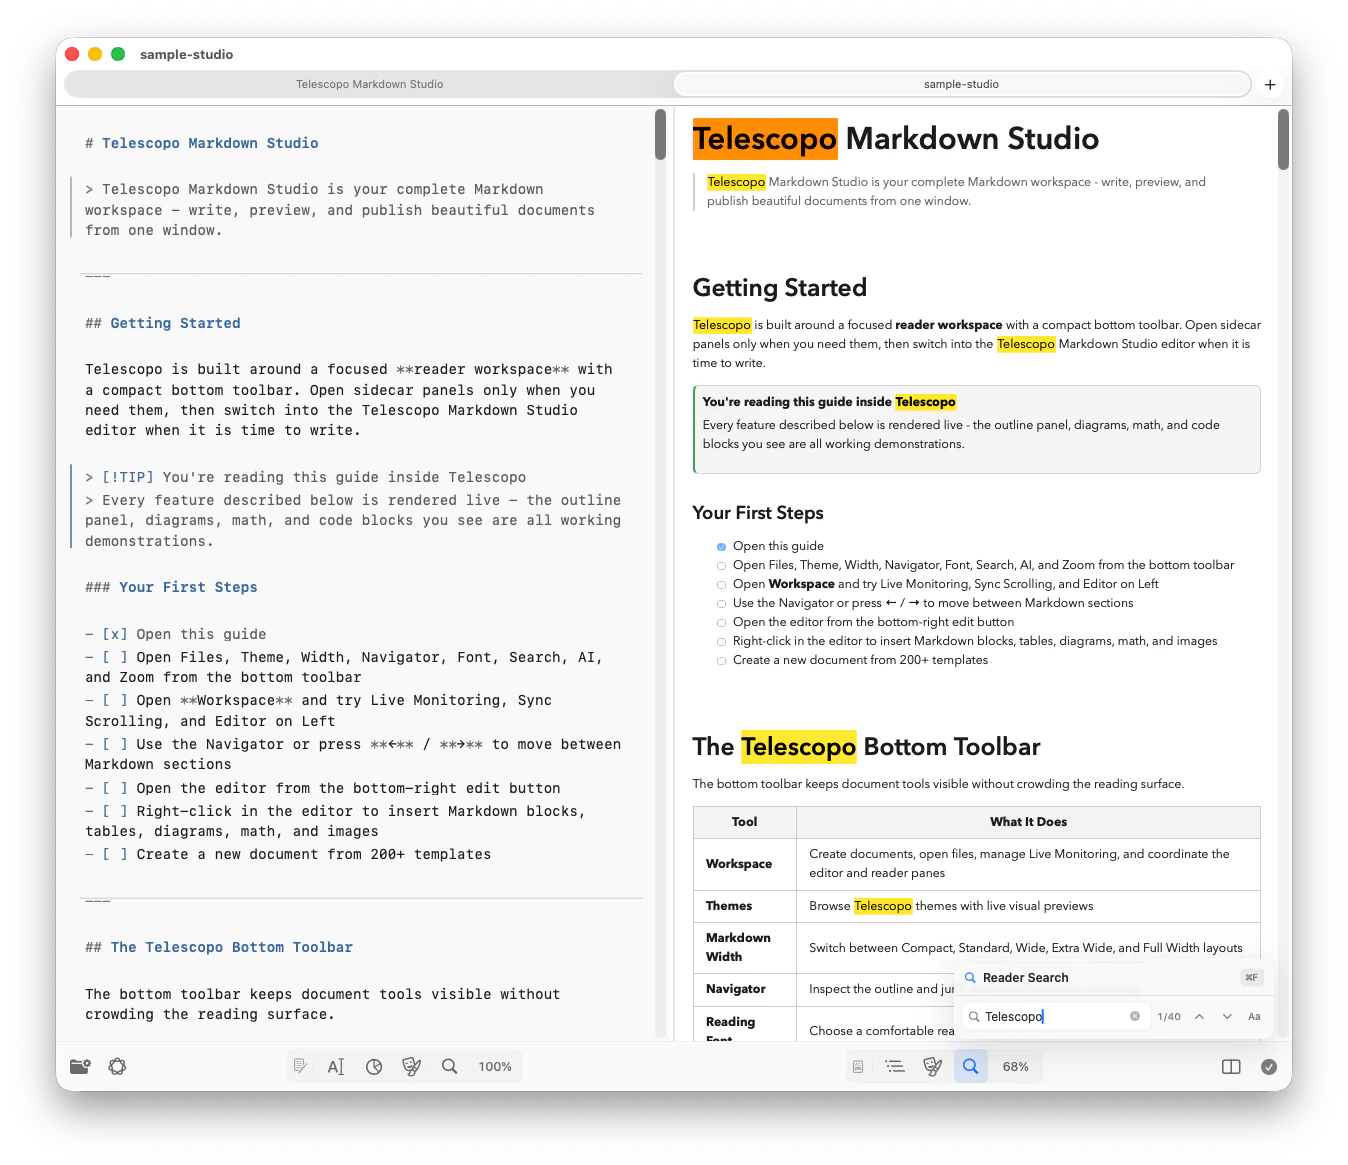This screenshot has height=1165, width=1348.
Task: Click the blue magnifier beside Reader Search title
Action: (x=970, y=977)
